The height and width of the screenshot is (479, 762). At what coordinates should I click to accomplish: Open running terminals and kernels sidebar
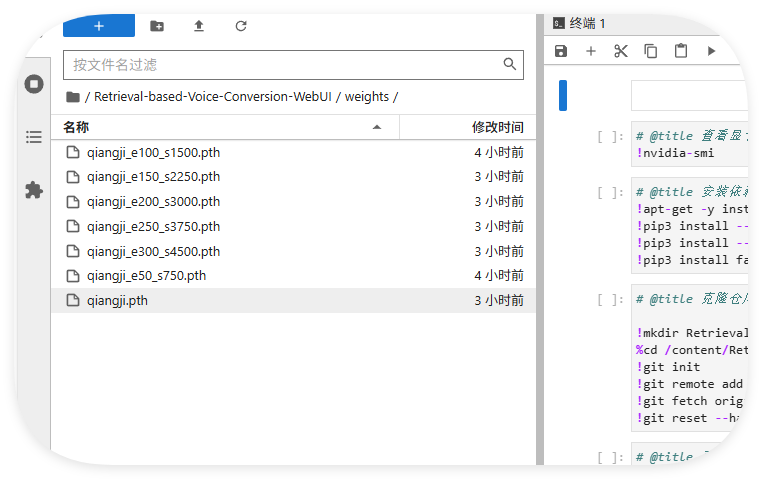click(x=34, y=84)
